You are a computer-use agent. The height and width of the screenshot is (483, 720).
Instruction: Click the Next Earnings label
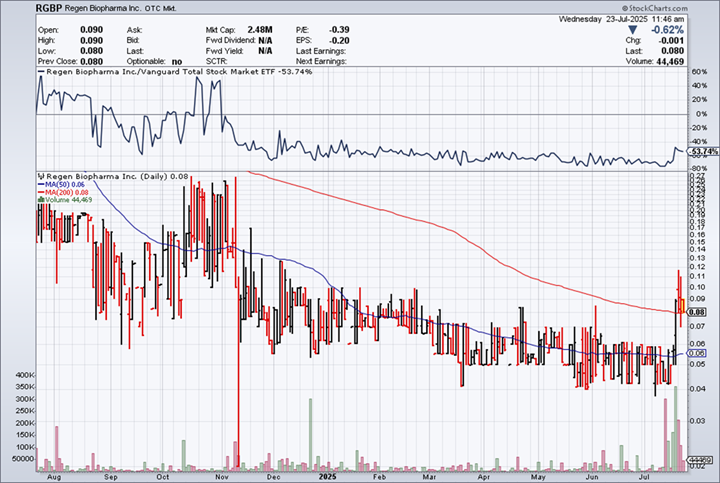[x=321, y=62]
